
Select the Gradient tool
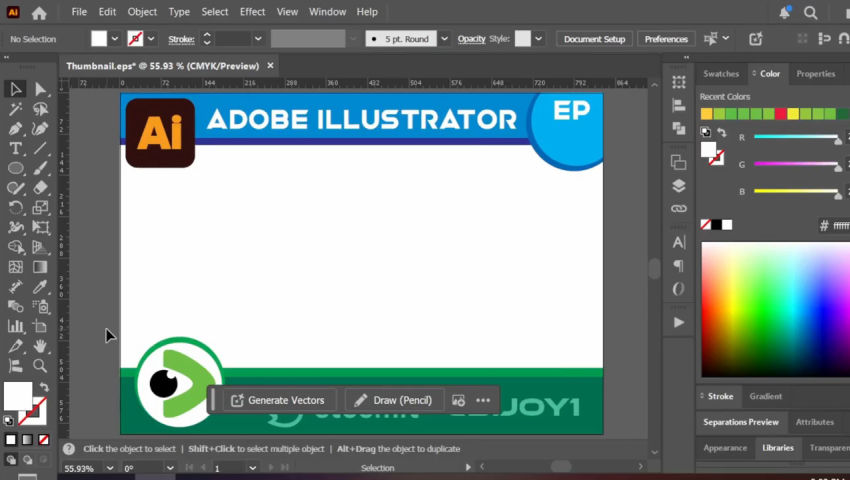tap(40, 267)
